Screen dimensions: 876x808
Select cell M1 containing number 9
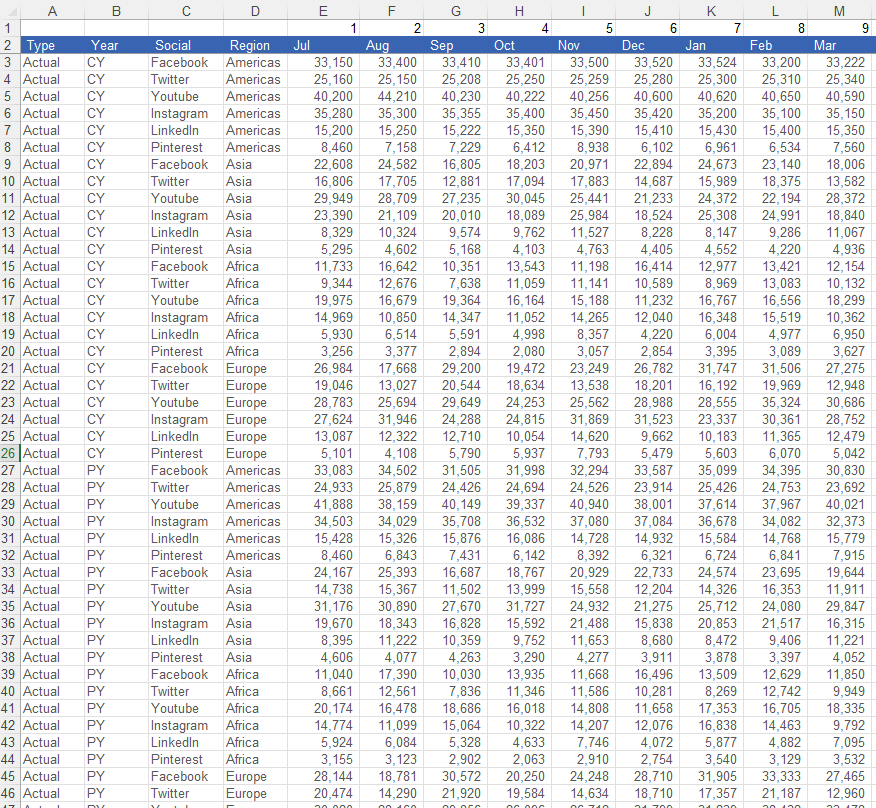pos(840,28)
